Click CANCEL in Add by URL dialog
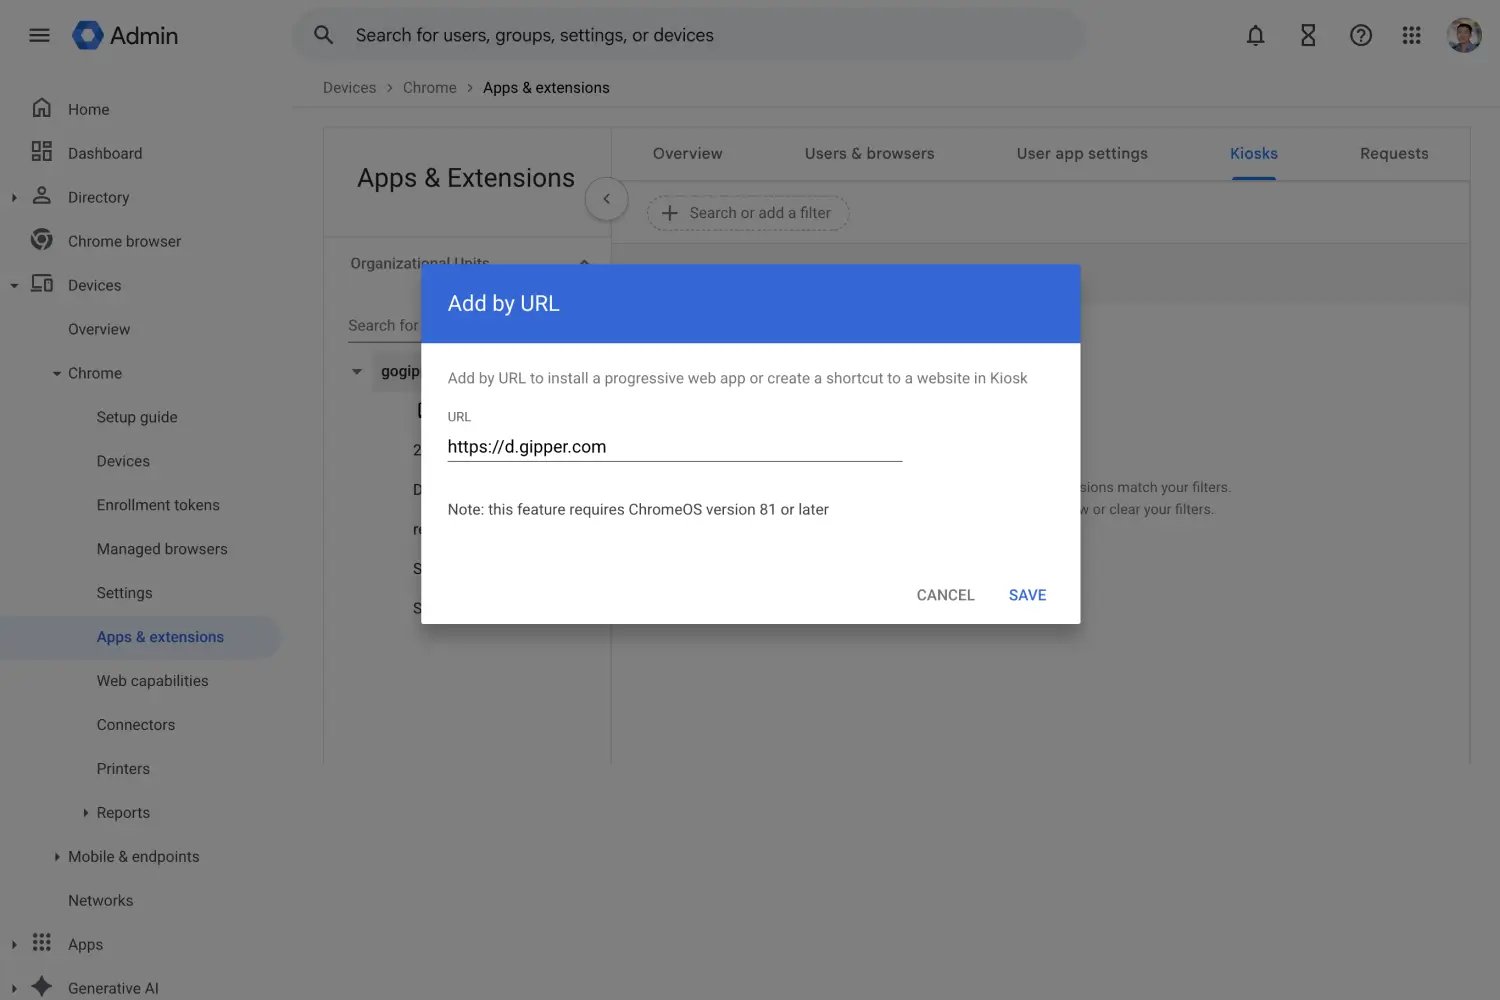This screenshot has width=1500, height=1000. point(945,595)
